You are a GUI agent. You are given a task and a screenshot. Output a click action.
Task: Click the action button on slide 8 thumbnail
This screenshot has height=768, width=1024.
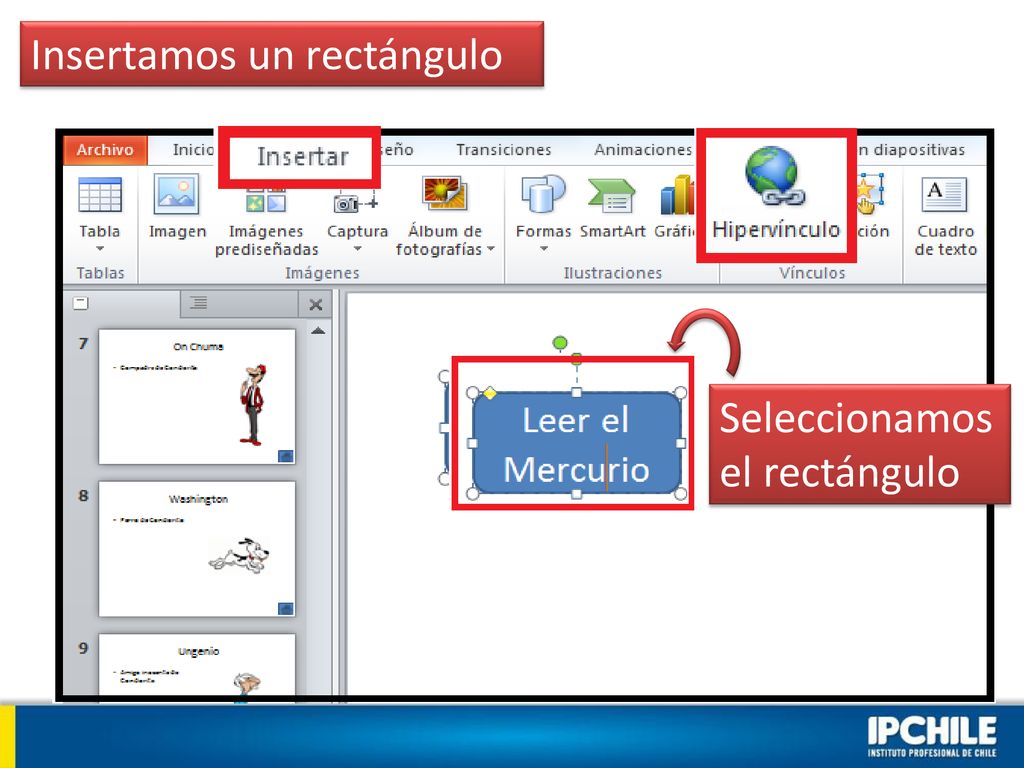(x=285, y=609)
